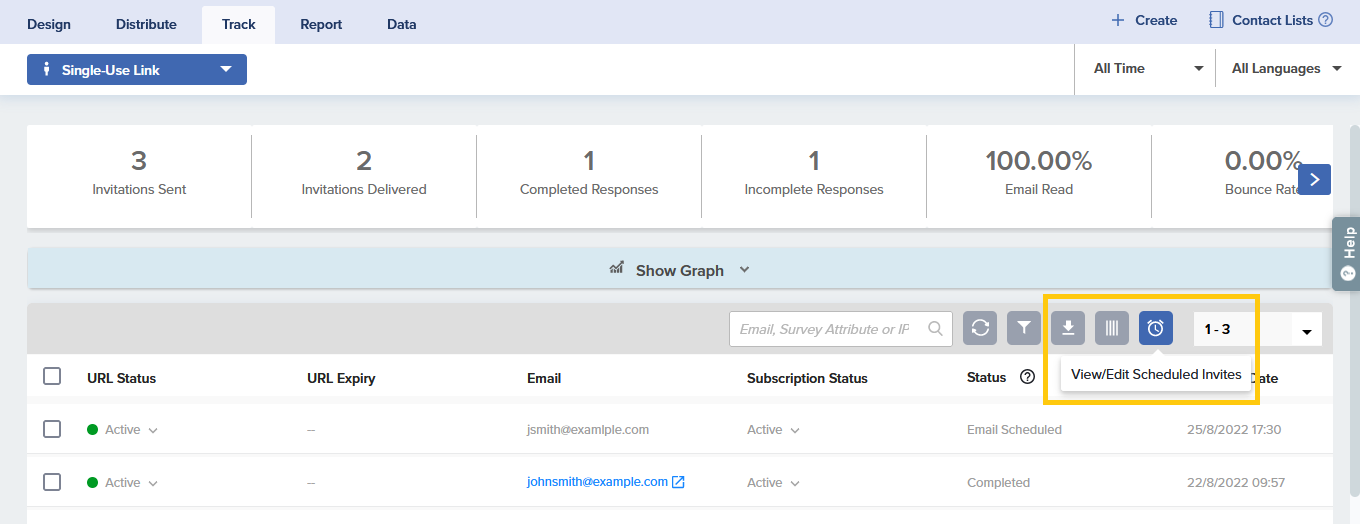Click the scheduled invites clock icon
The width and height of the screenshot is (1360, 524).
(x=1156, y=328)
